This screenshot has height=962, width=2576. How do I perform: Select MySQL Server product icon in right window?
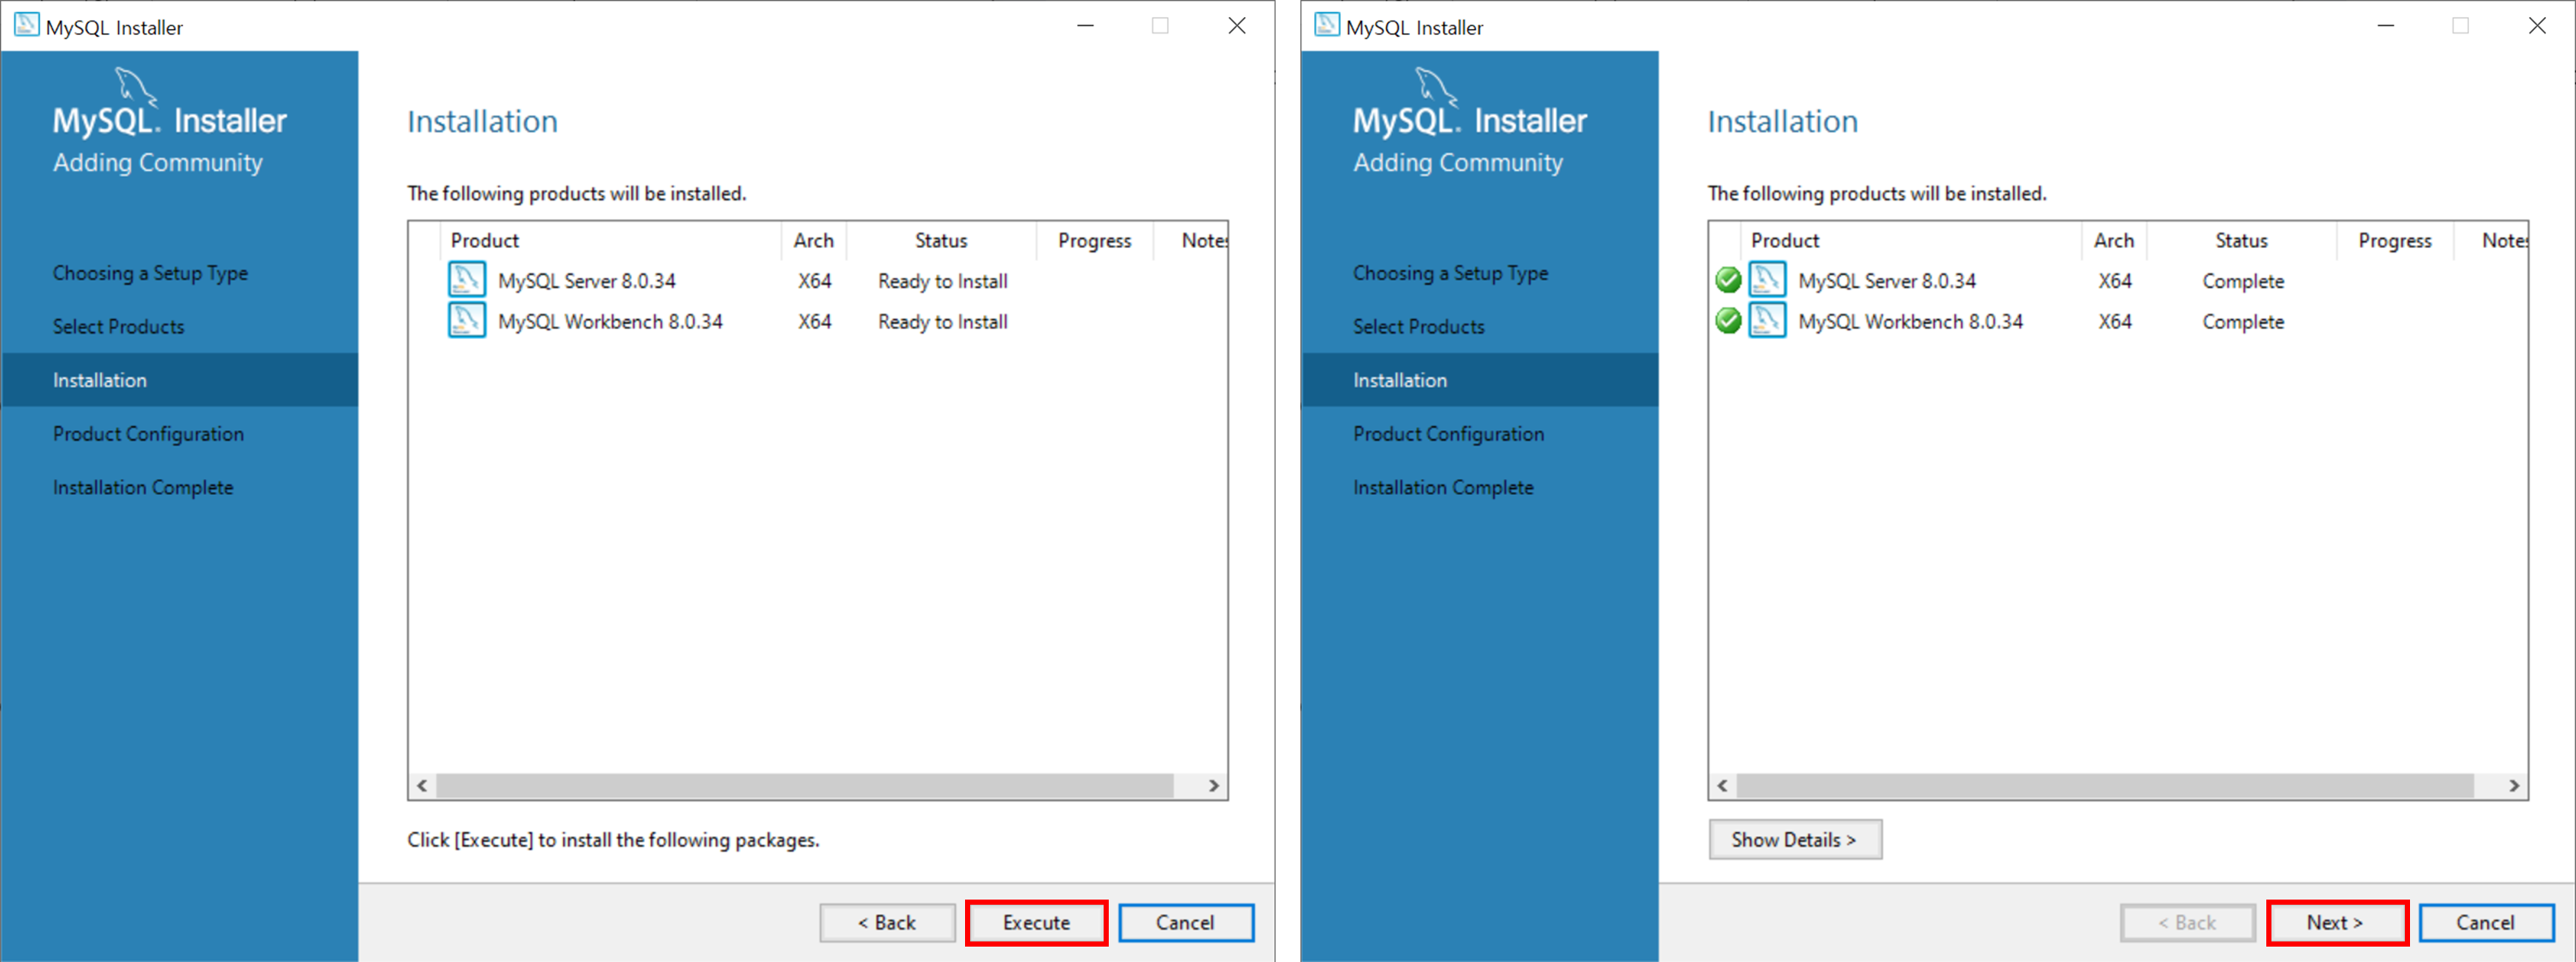pos(1767,280)
